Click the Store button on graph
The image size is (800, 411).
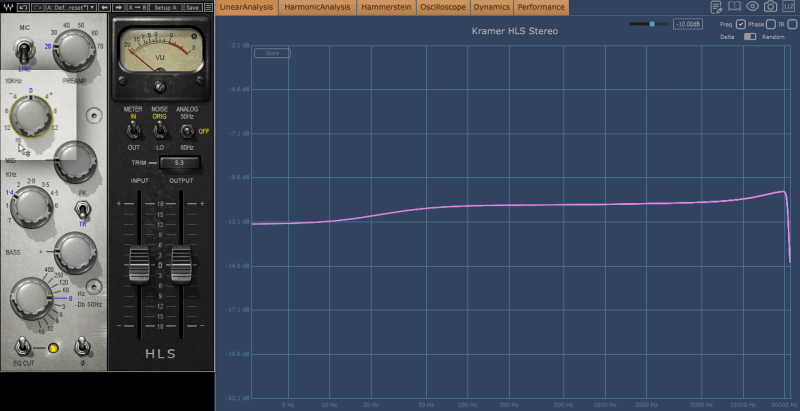[272, 53]
